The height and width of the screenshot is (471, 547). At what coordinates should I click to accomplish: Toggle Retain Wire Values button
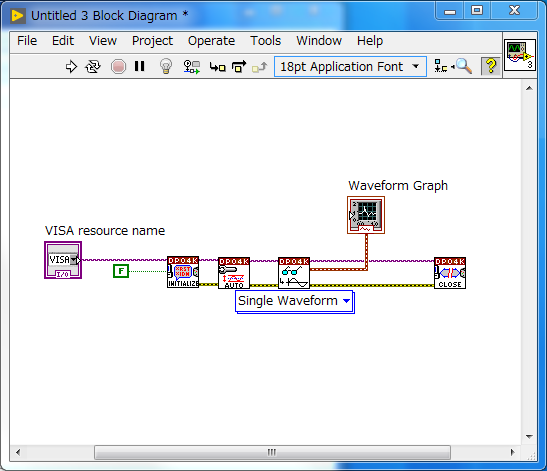tap(192, 67)
